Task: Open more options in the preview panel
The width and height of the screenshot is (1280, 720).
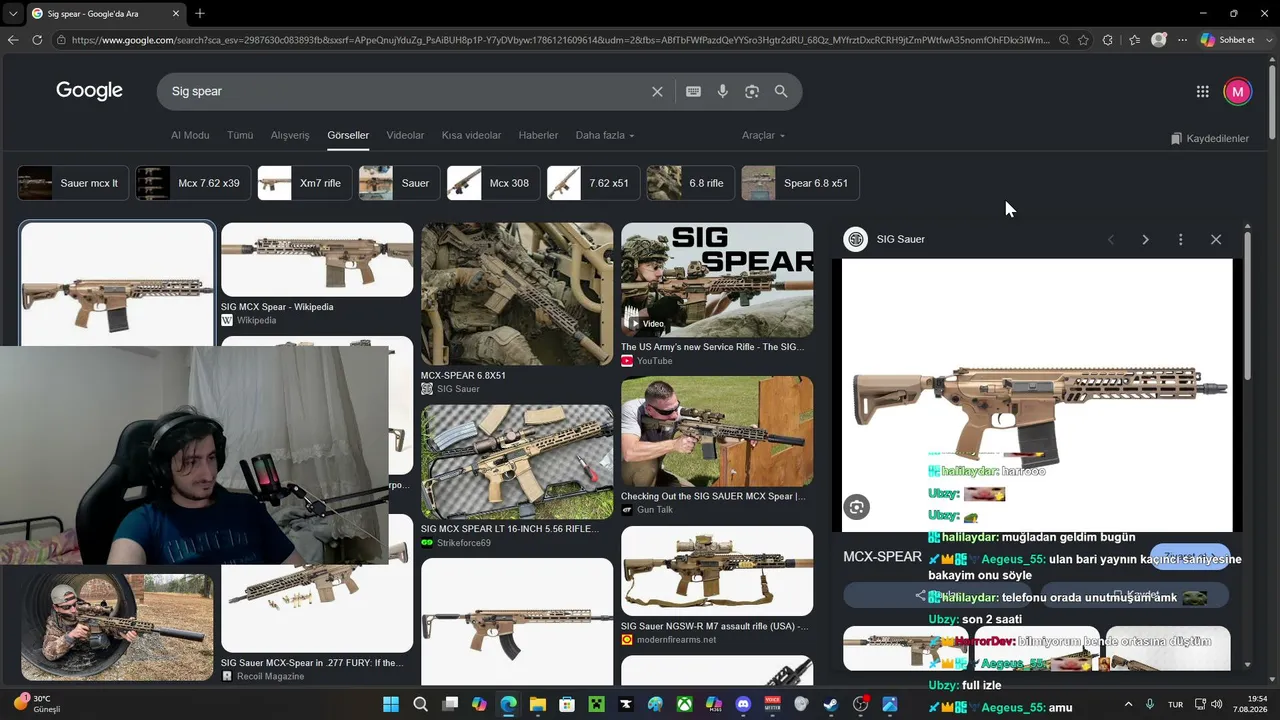Action: [1181, 240]
